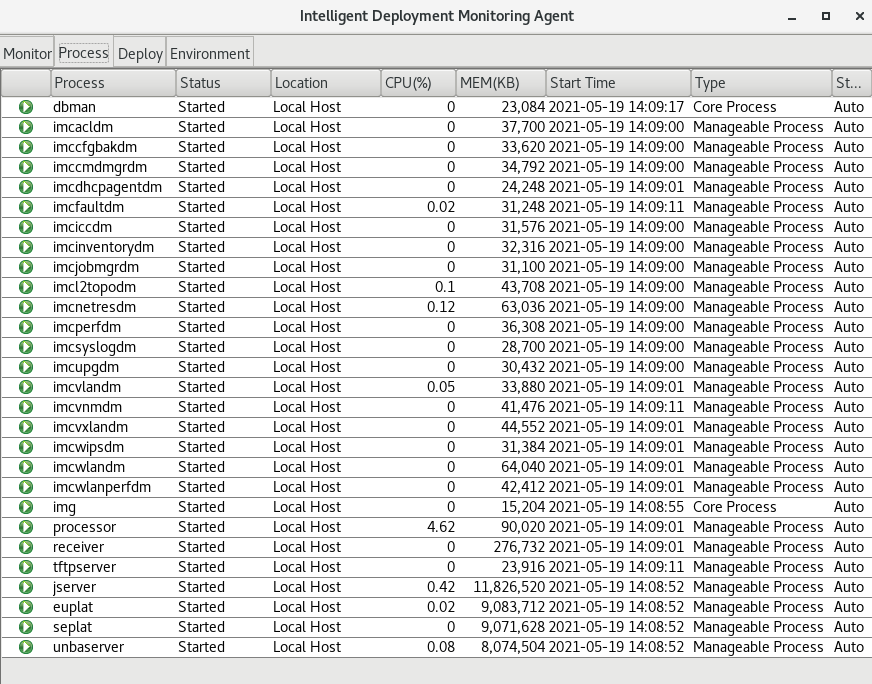This screenshot has height=684, width=872.
Task: Click the truncated St... column header
Action: [x=851, y=83]
